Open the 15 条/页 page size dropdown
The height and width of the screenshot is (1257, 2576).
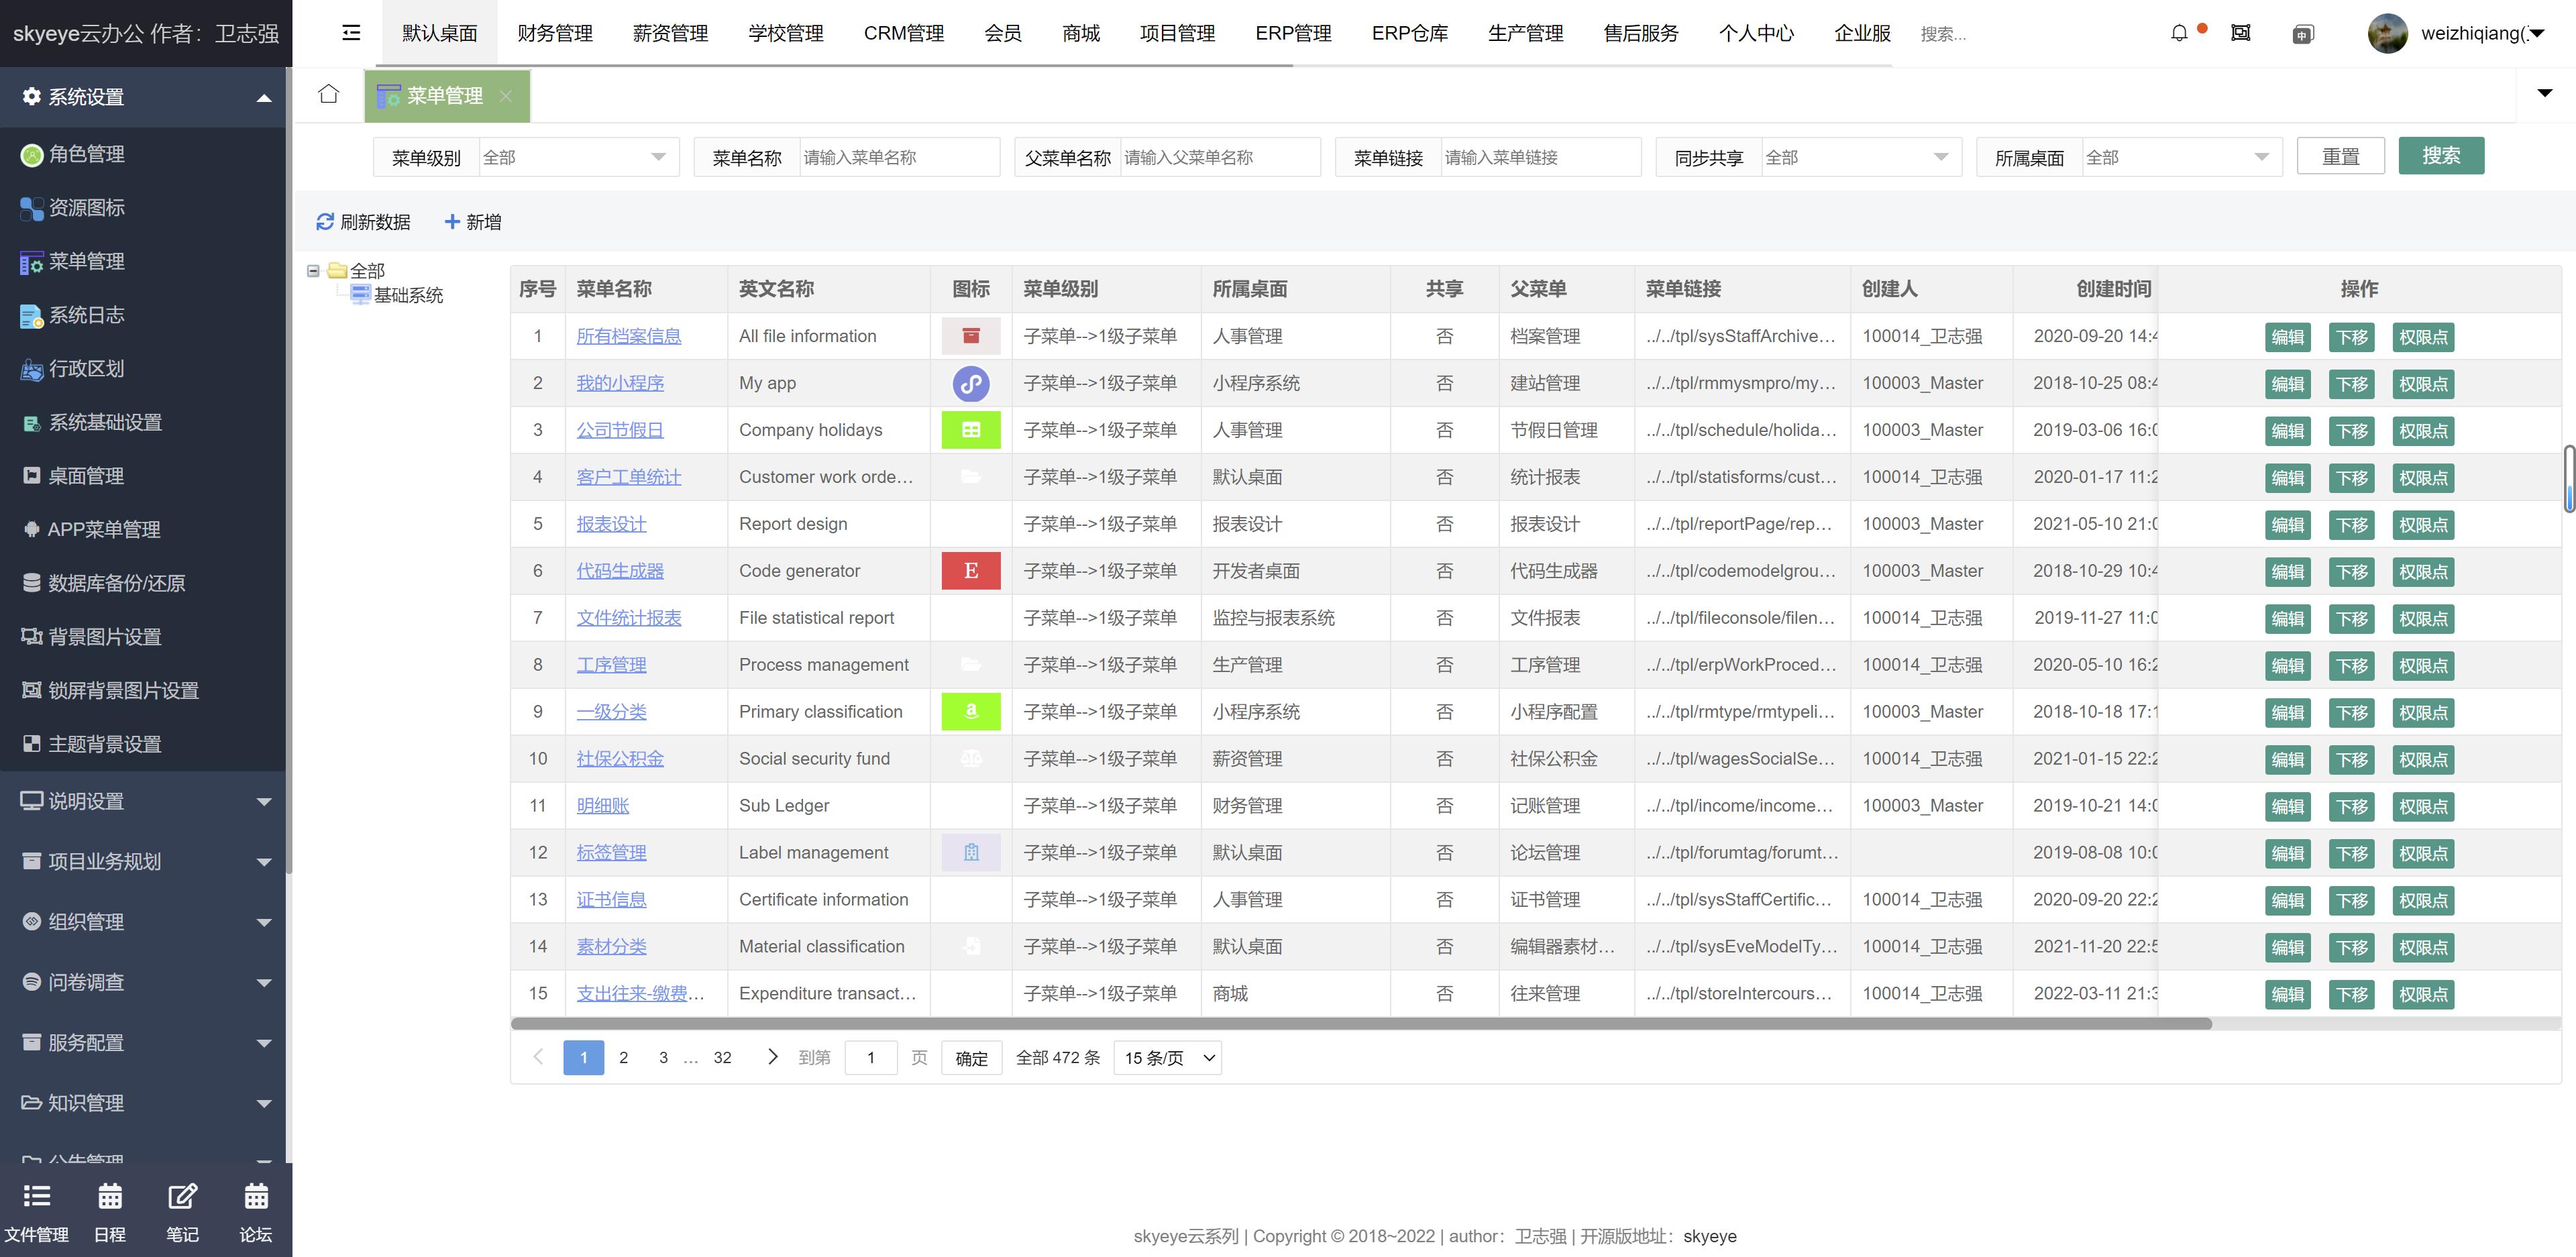coord(1167,1058)
